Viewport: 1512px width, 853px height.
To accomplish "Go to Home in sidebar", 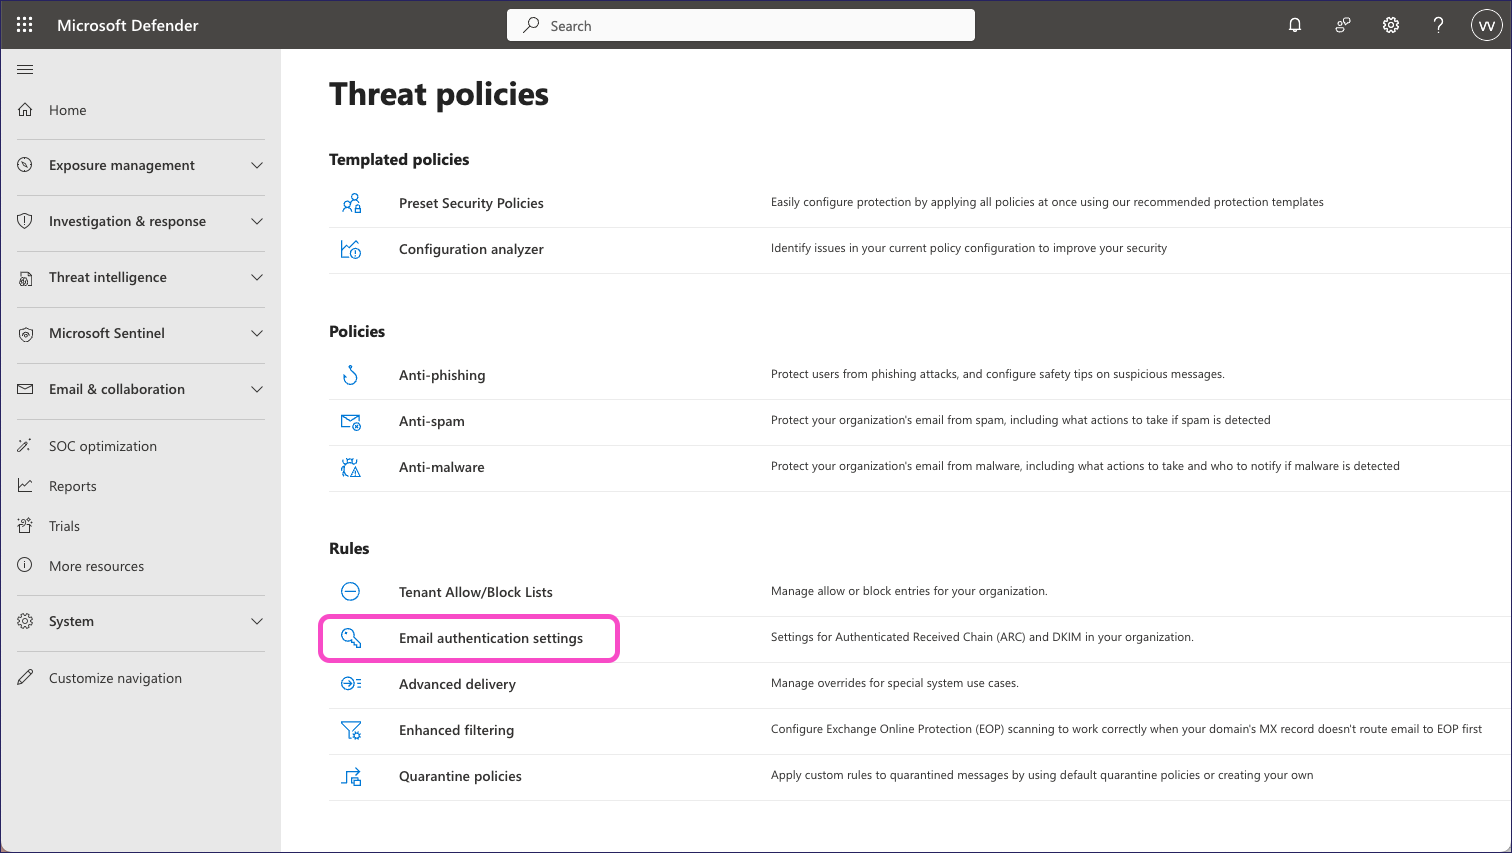I will click(67, 110).
